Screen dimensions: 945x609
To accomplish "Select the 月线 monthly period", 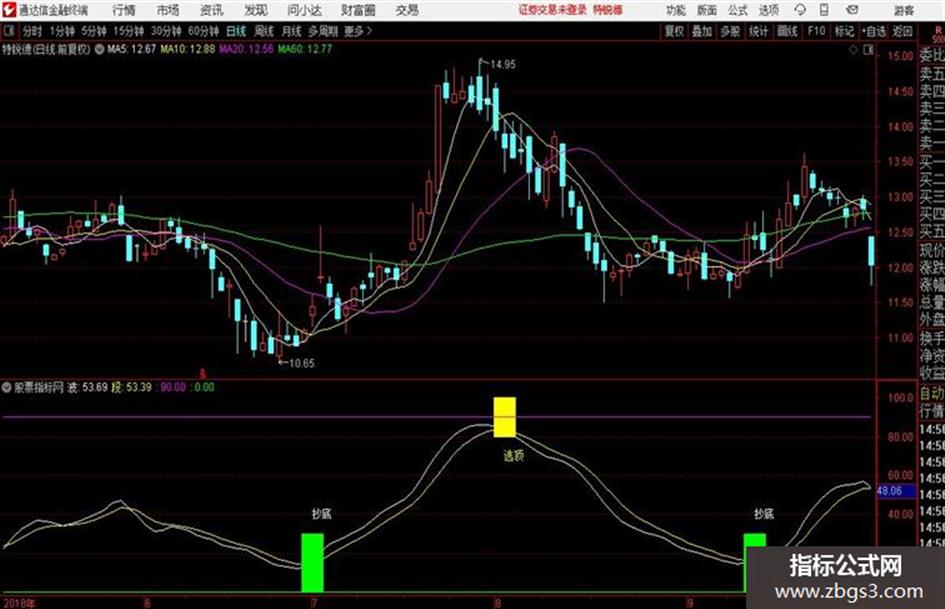I will (291, 31).
